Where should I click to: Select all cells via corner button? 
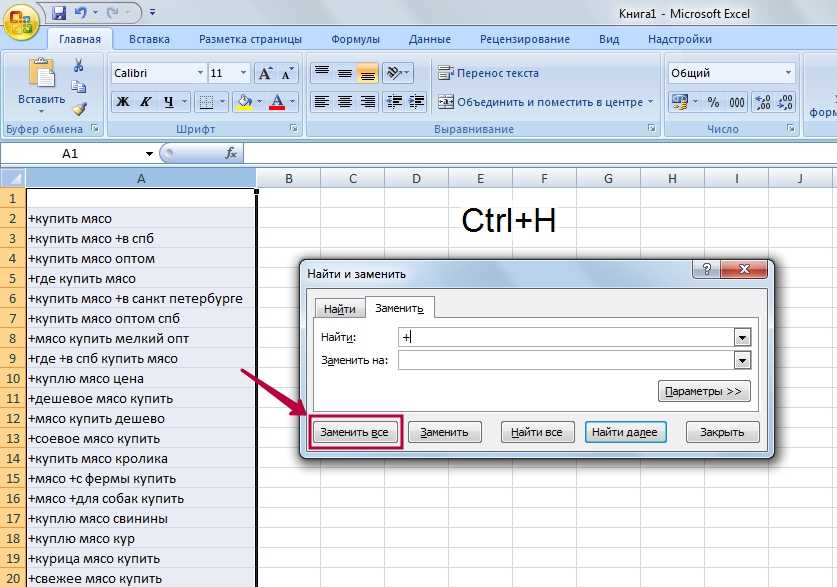point(13,178)
